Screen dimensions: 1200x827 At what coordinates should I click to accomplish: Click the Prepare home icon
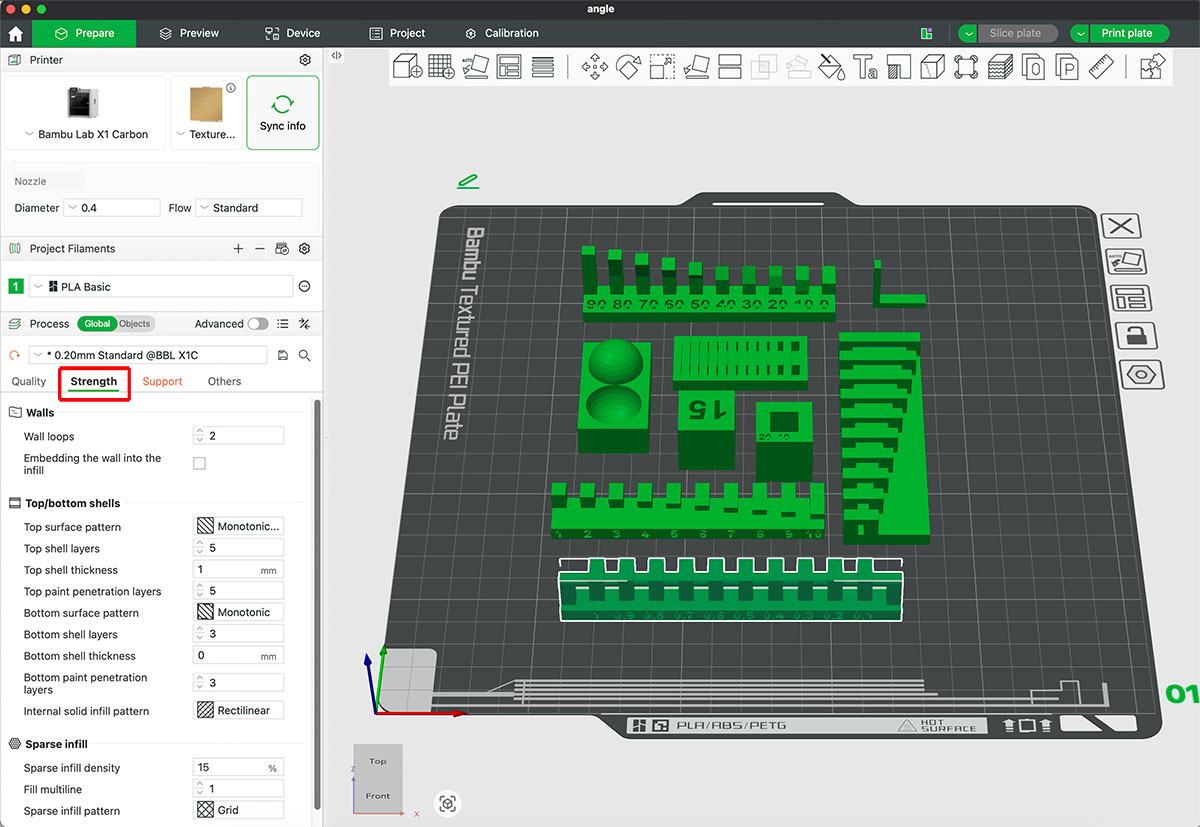point(15,33)
